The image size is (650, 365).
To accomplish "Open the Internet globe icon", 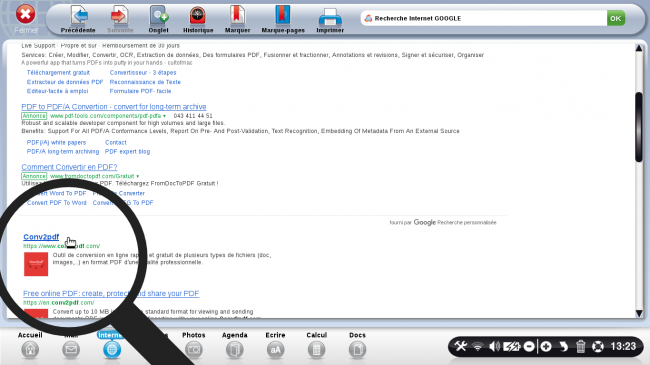I will click(x=112, y=350).
